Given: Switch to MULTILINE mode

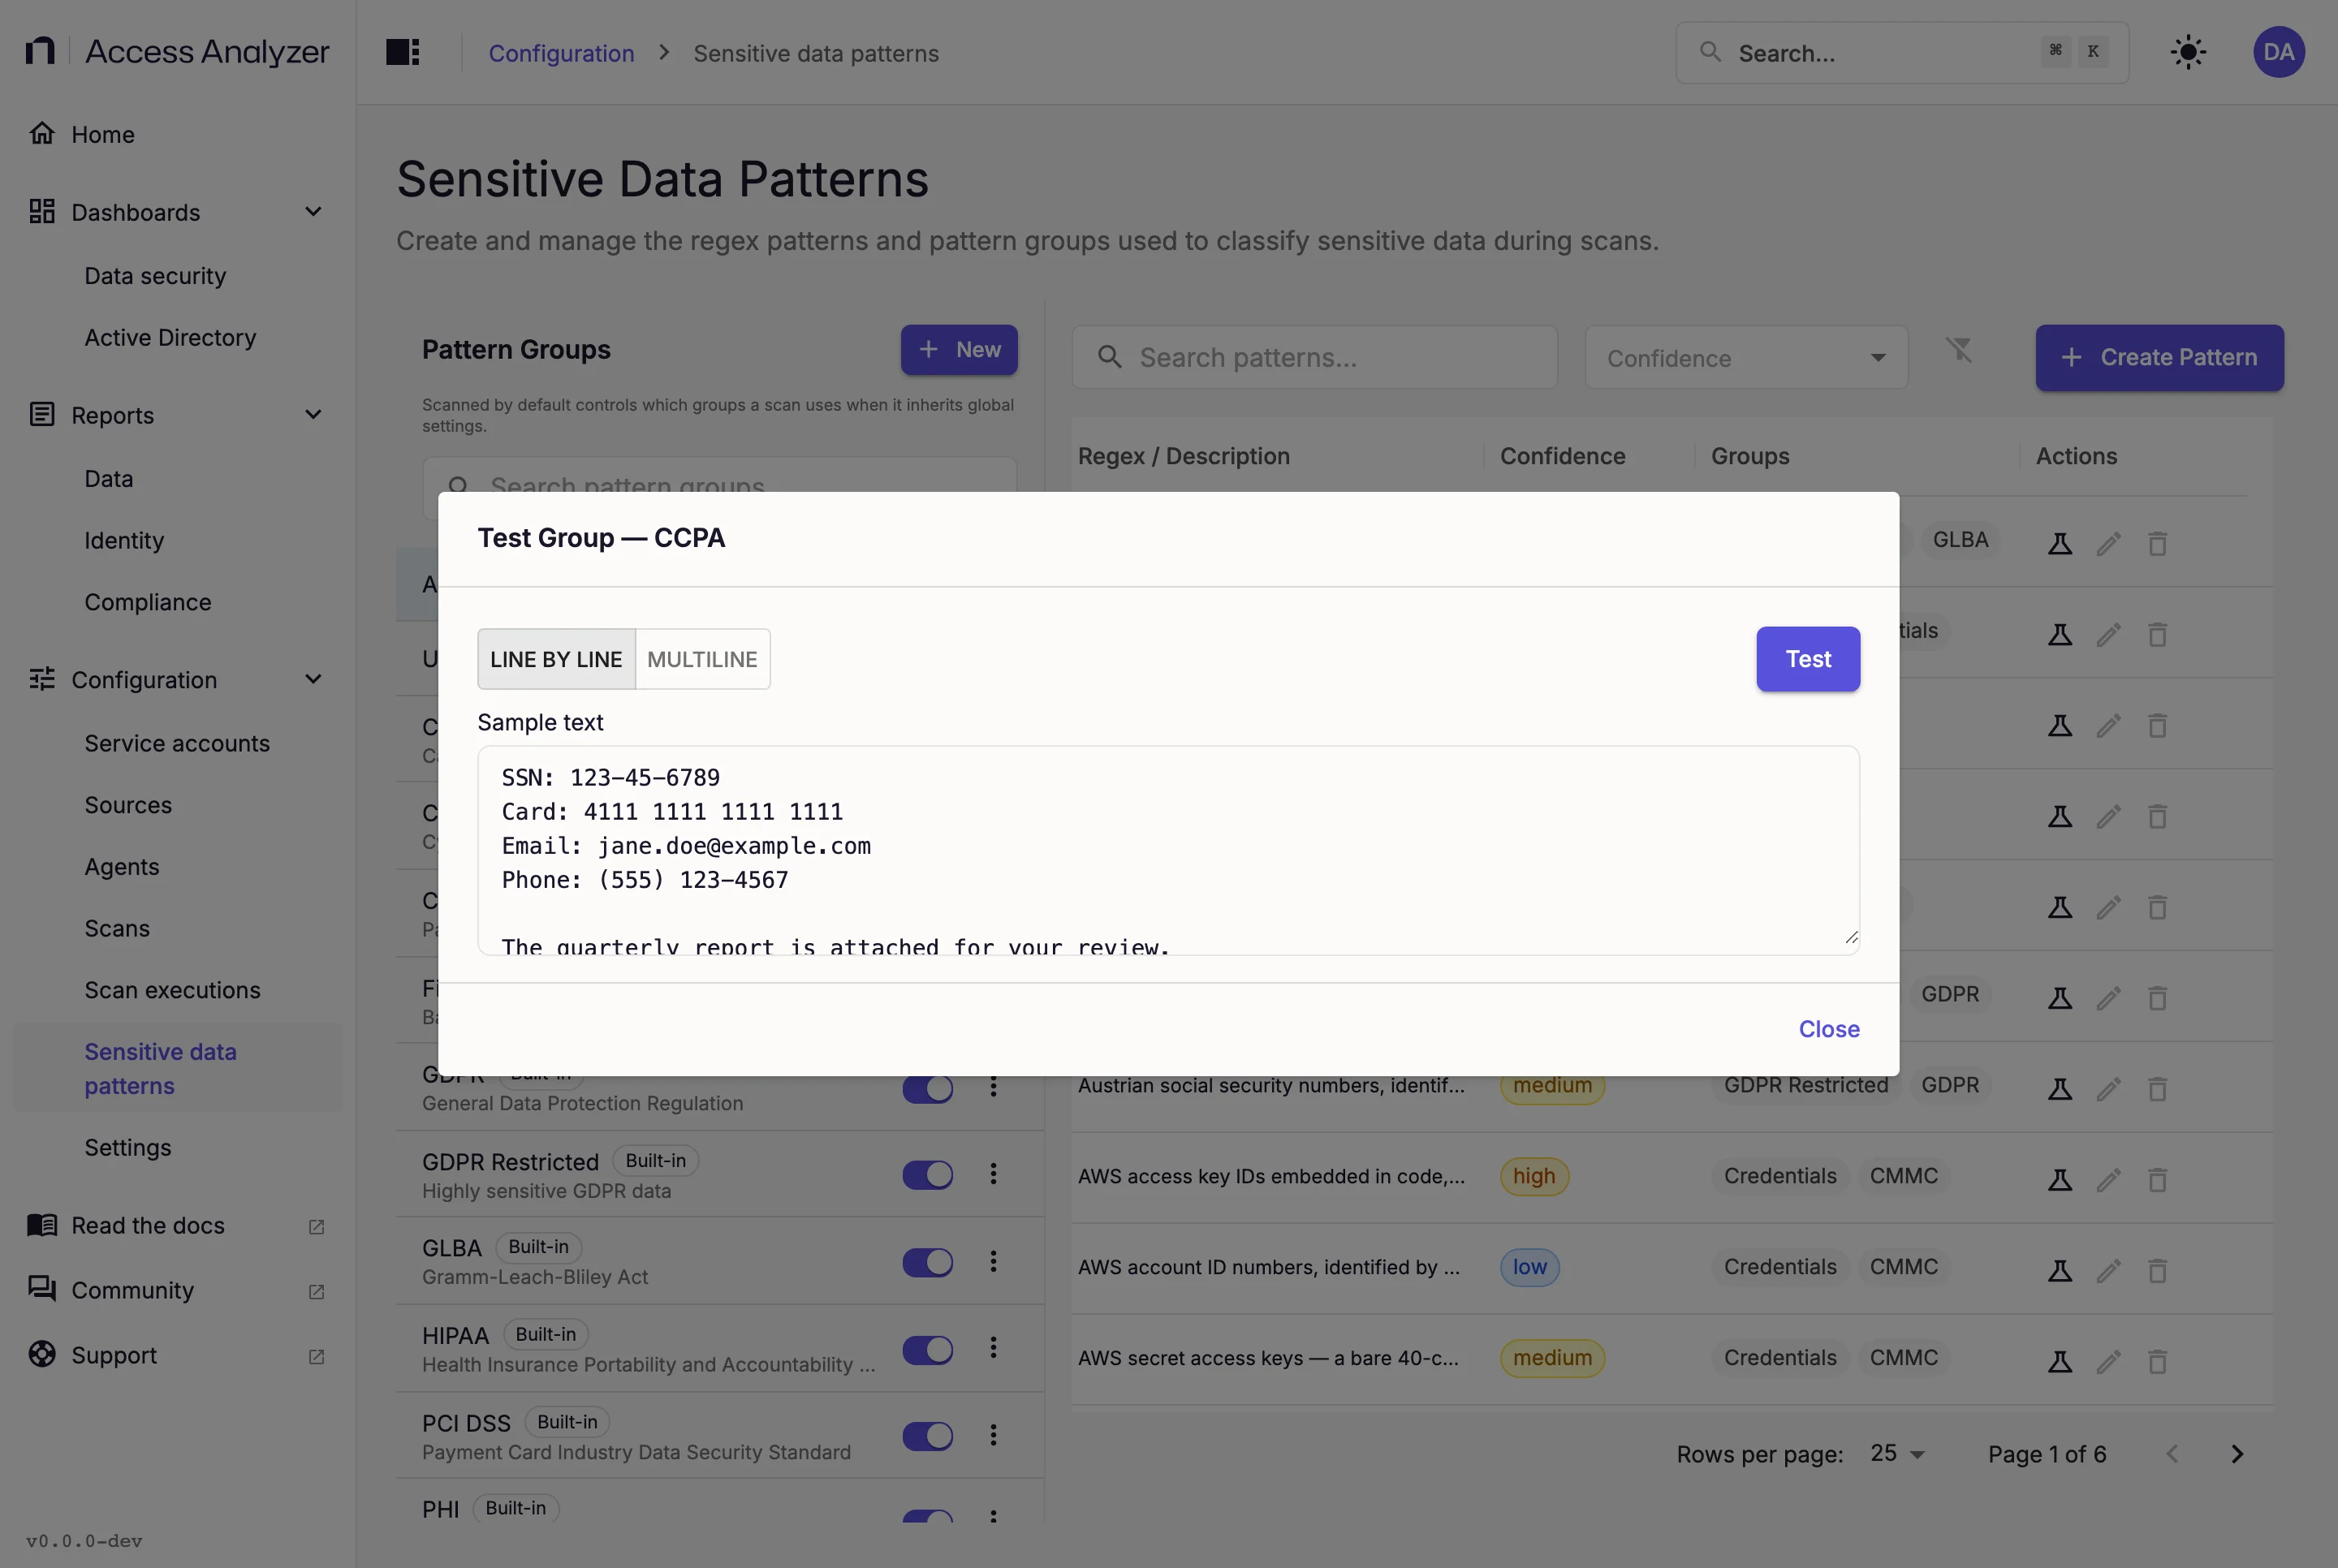Looking at the screenshot, I should tap(702, 659).
